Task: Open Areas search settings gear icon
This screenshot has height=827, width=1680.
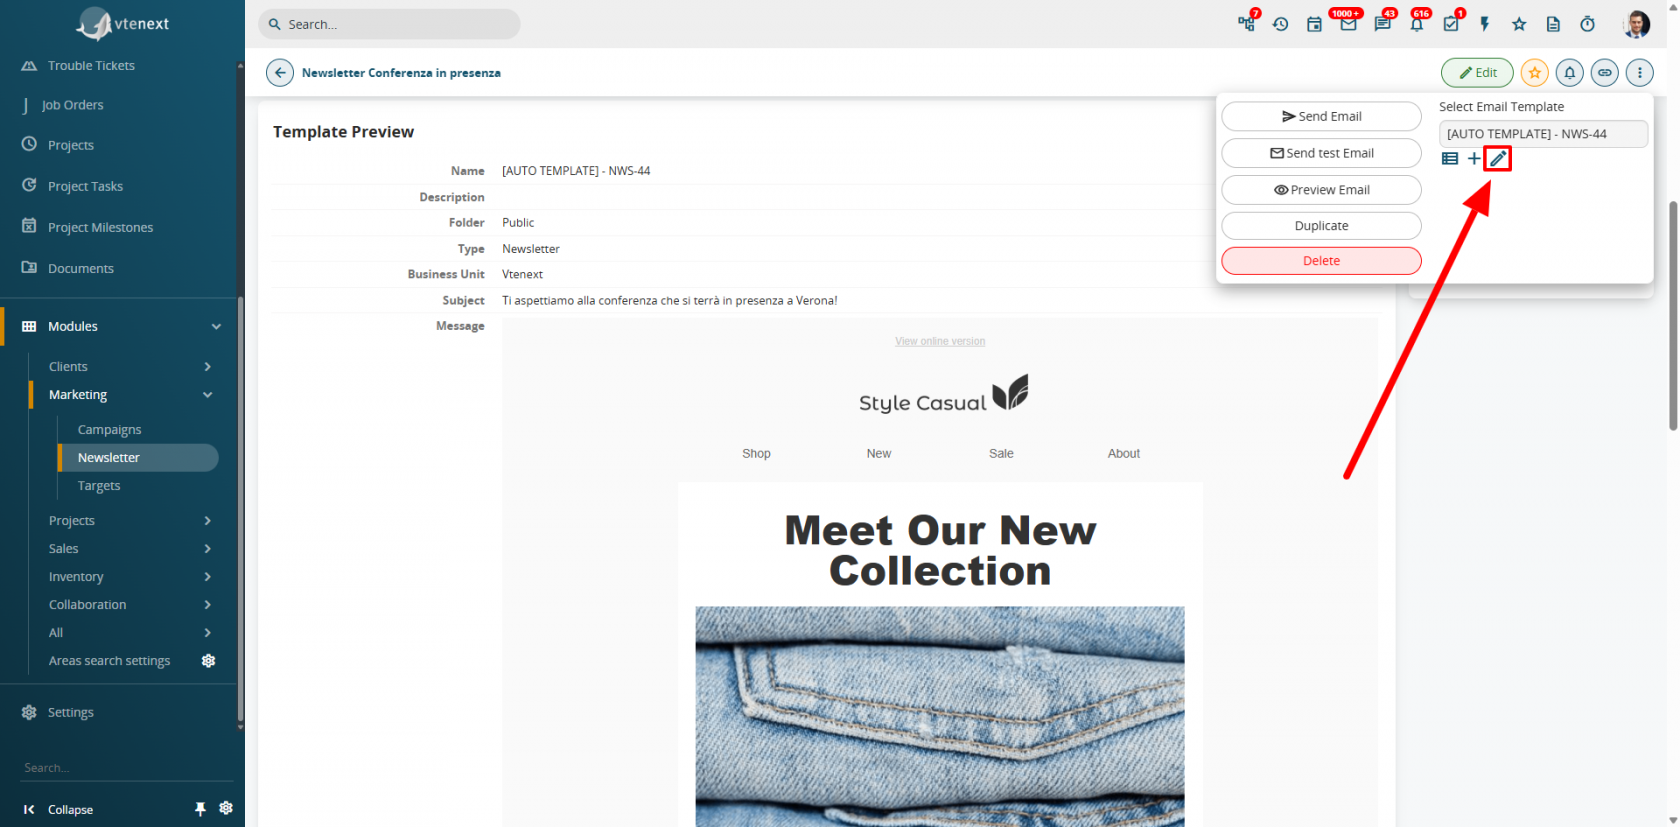Action: click(209, 661)
